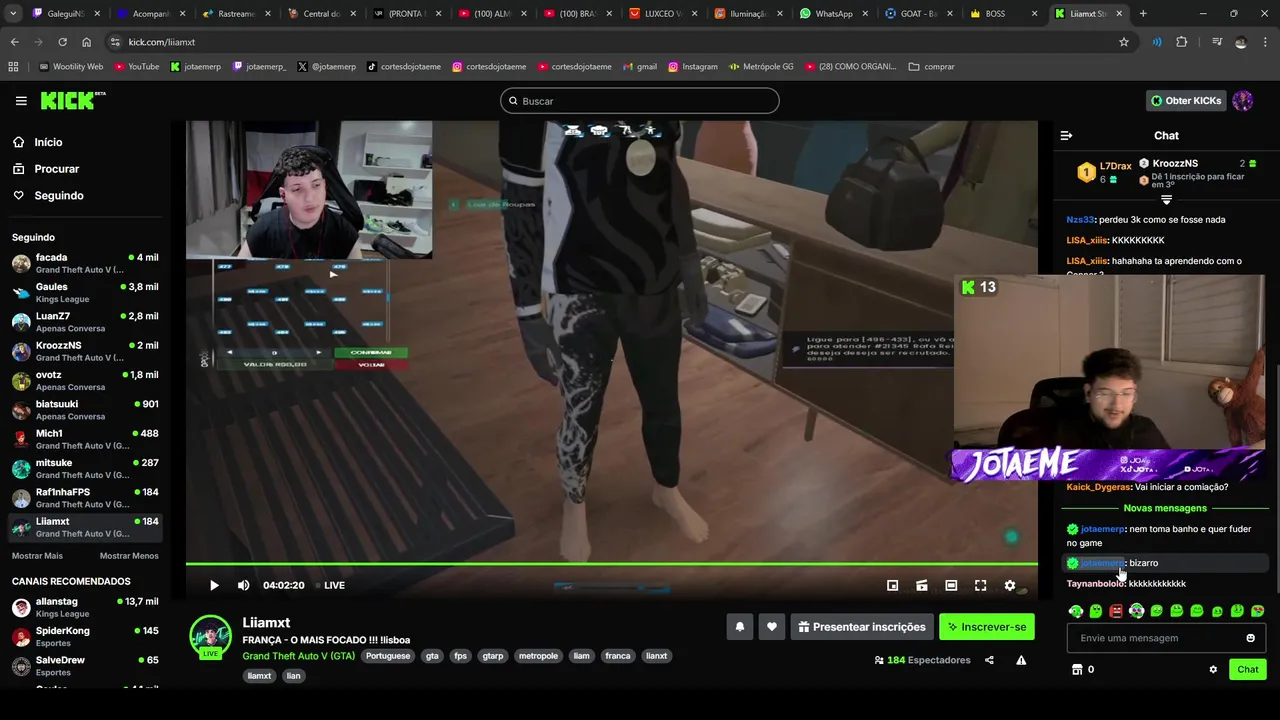
Task: Select the metropole tag
Action: tap(538, 656)
